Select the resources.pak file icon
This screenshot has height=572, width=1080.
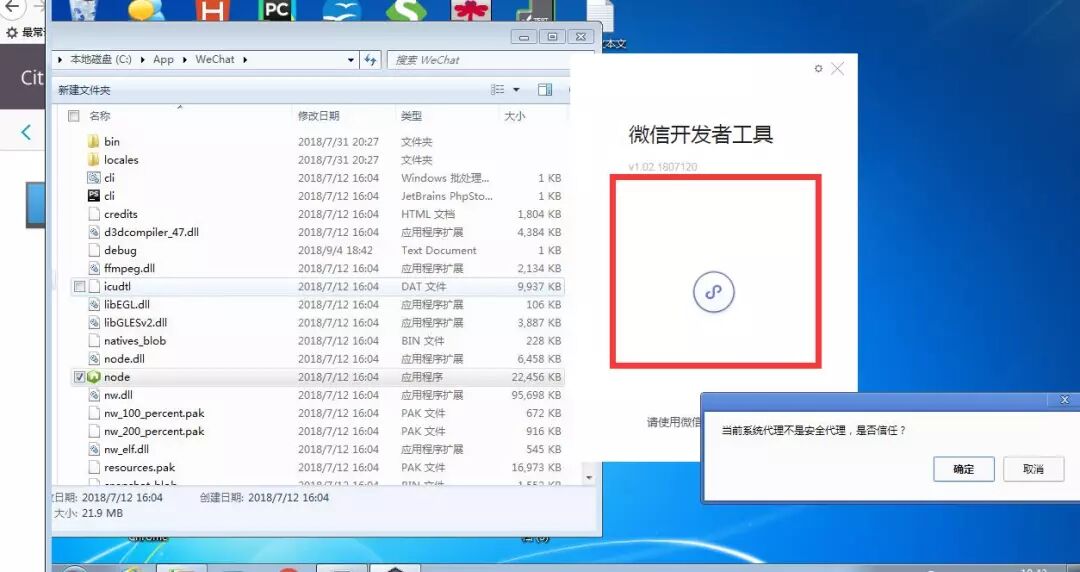(x=94, y=467)
